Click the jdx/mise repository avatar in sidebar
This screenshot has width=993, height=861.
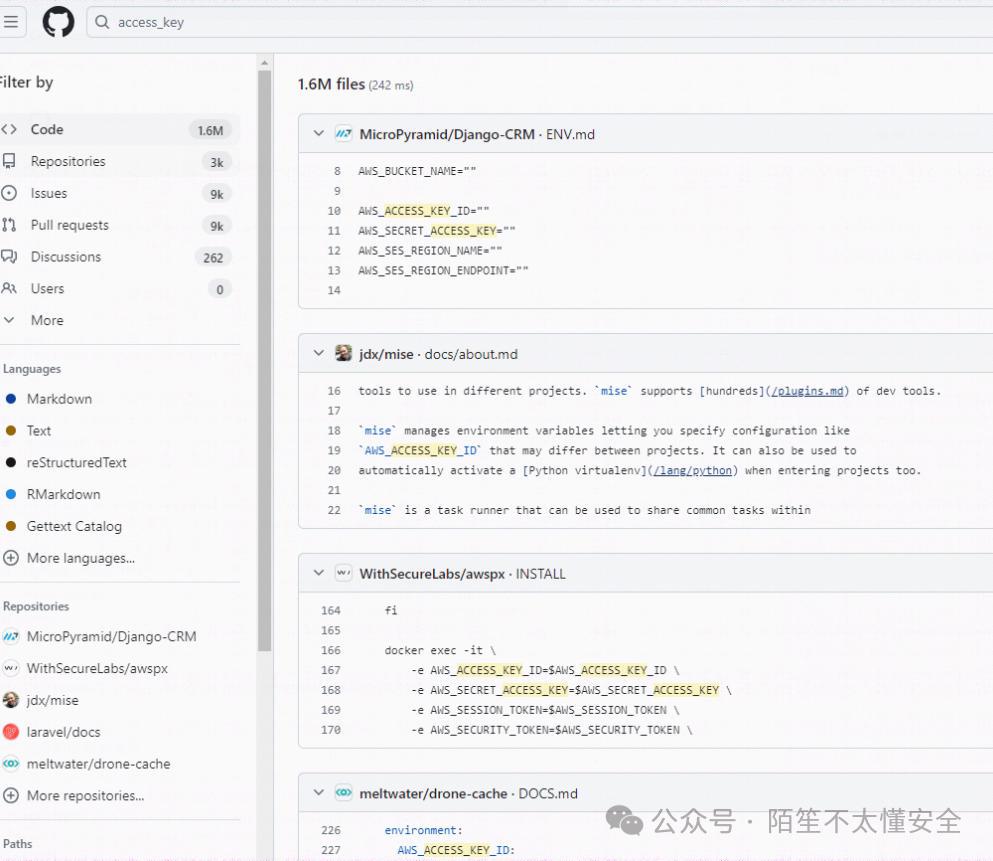click(x=11, y=700)
